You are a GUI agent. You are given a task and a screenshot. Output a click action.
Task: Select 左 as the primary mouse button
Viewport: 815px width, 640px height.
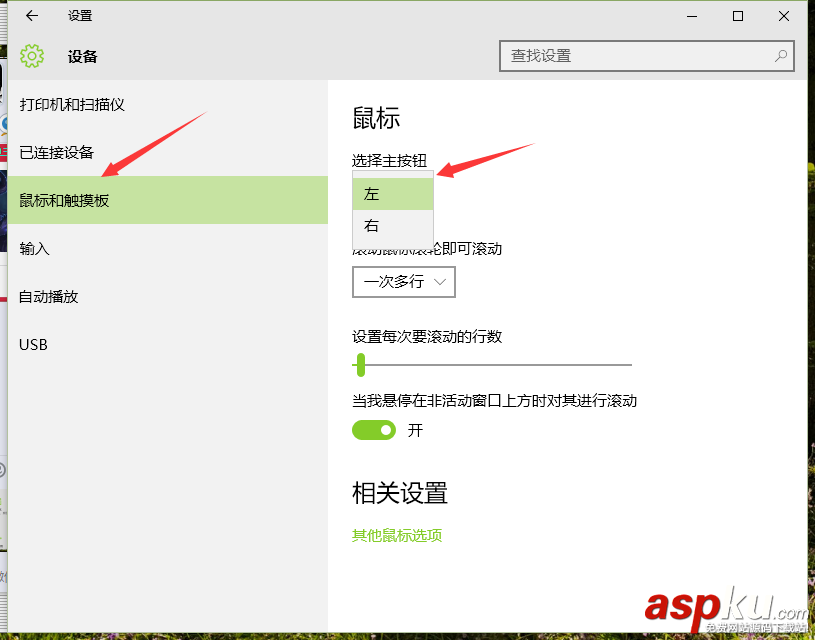(392, 192)
